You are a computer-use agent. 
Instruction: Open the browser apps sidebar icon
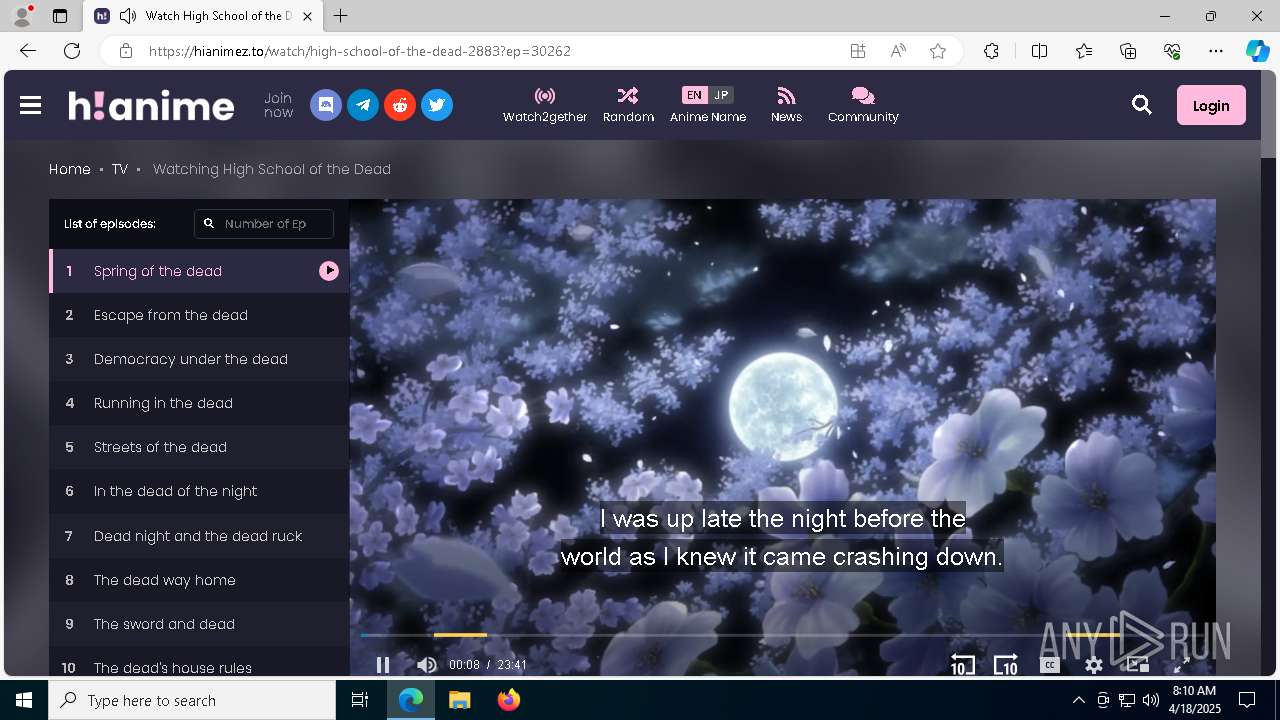tap(858, 51)
